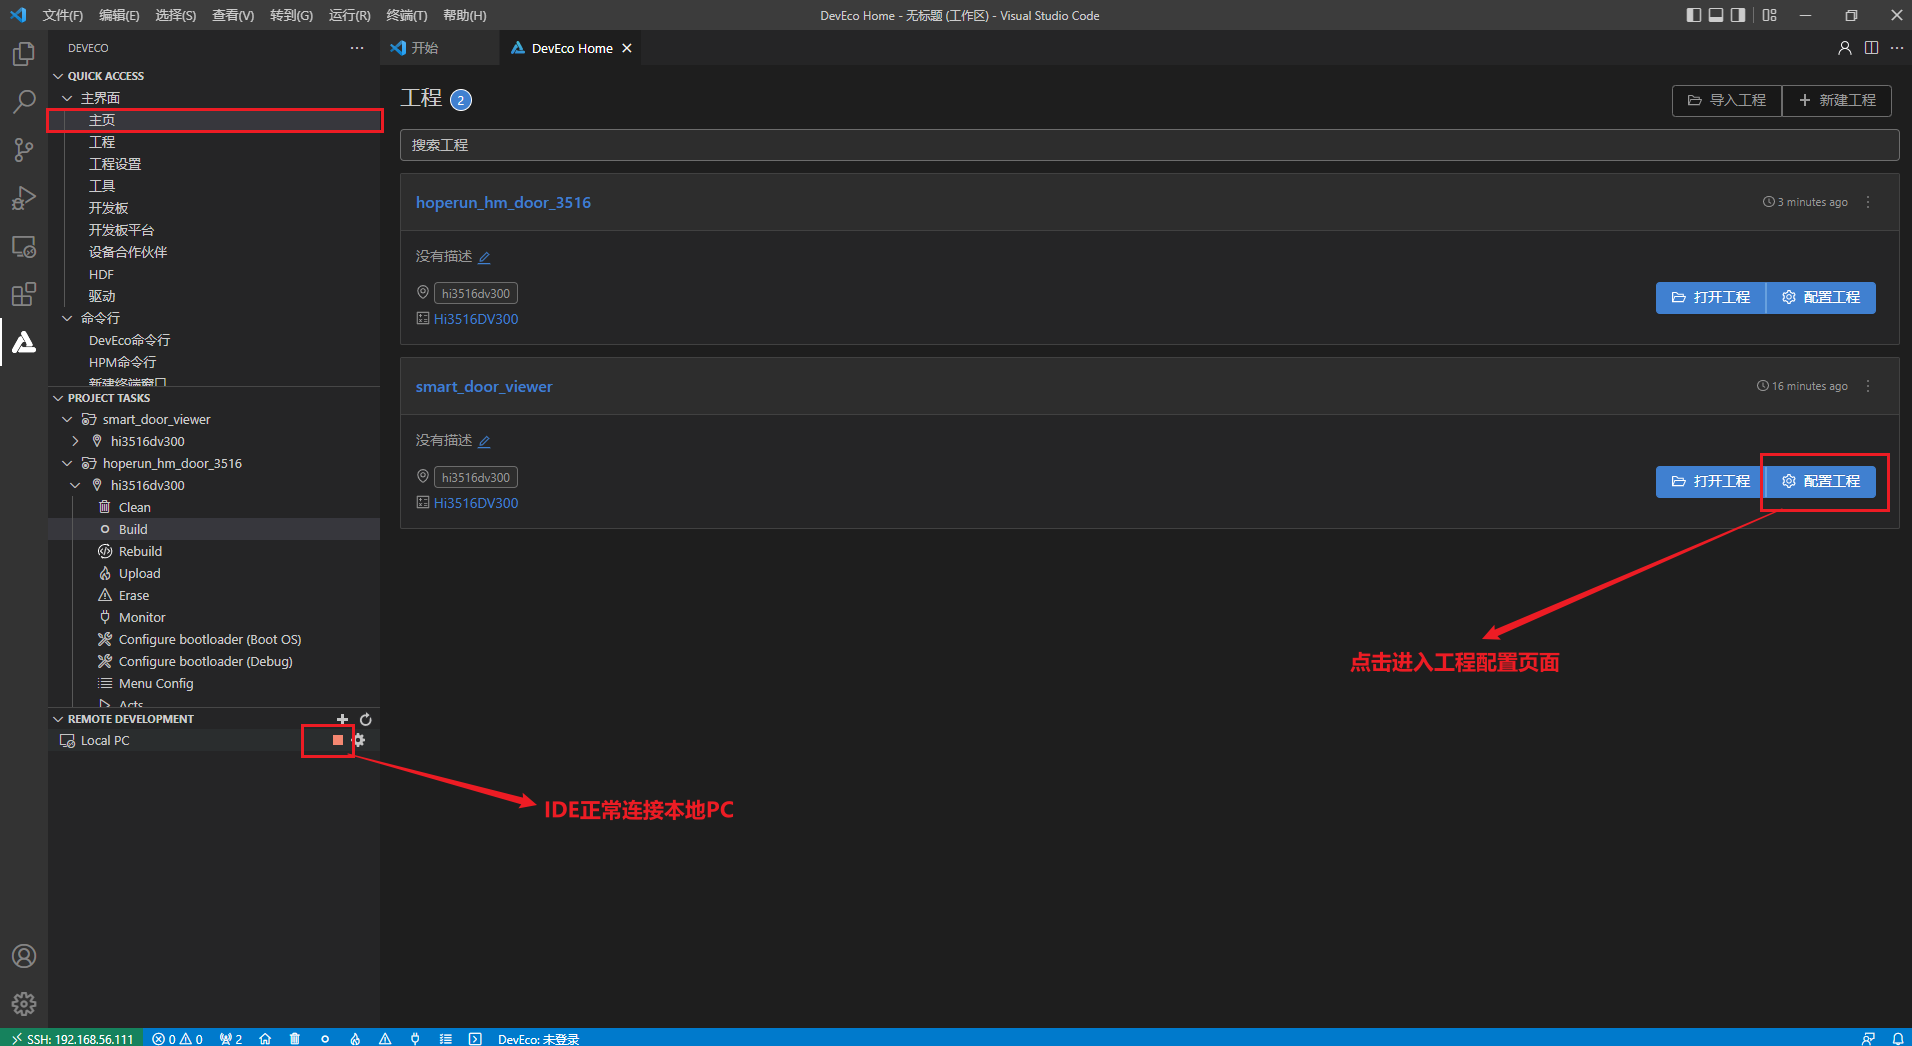Viewport: 1912px width, 1046px height.
Task: Click the trash clean icon in status bar
Action: tap(294, 1038)
